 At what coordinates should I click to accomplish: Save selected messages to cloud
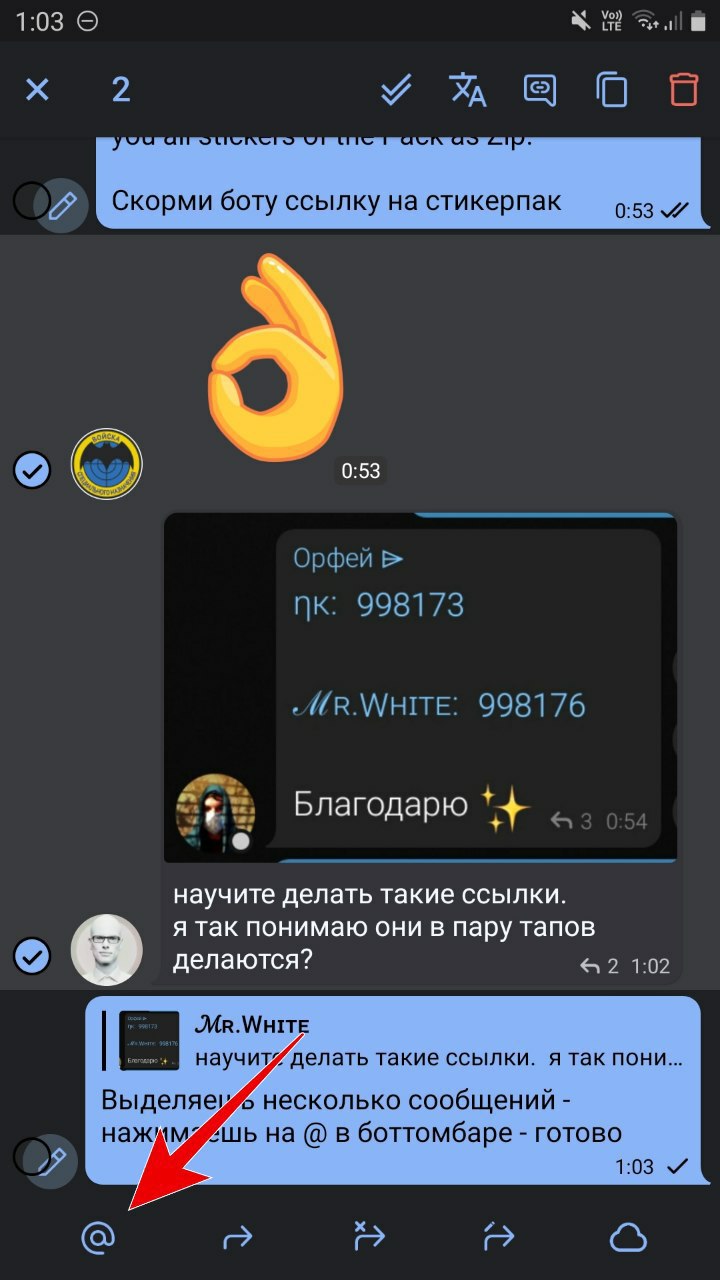click(628, 1239)
